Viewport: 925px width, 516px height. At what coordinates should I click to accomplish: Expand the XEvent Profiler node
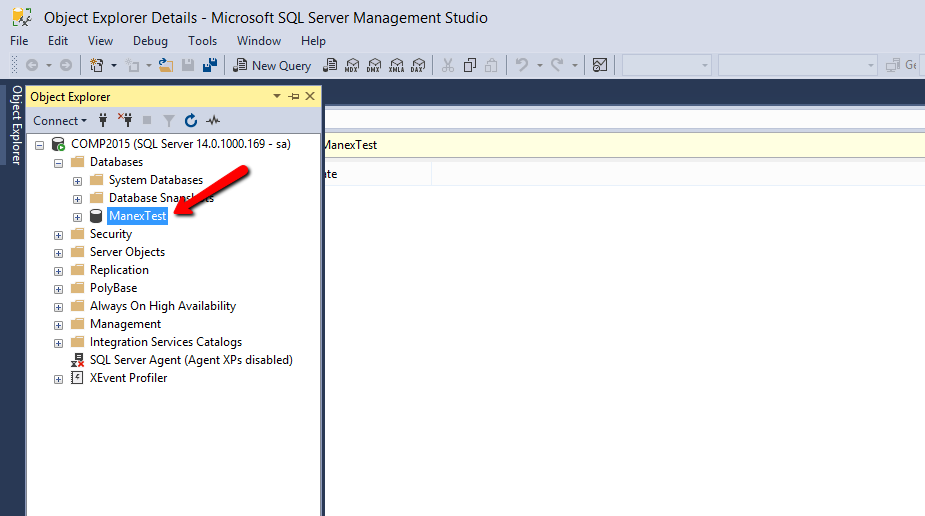(x=58, y=379)
